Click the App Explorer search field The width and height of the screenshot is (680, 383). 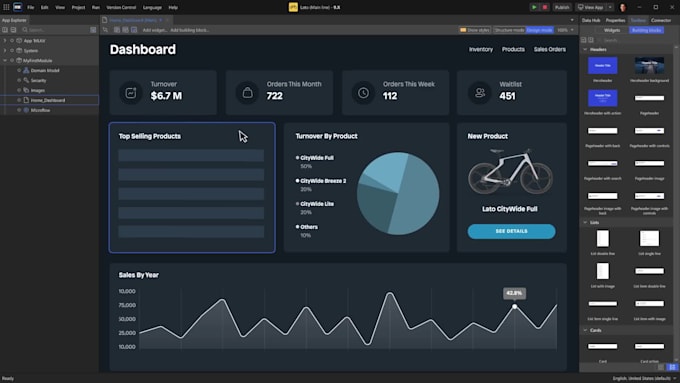click(x=55, y=30)
